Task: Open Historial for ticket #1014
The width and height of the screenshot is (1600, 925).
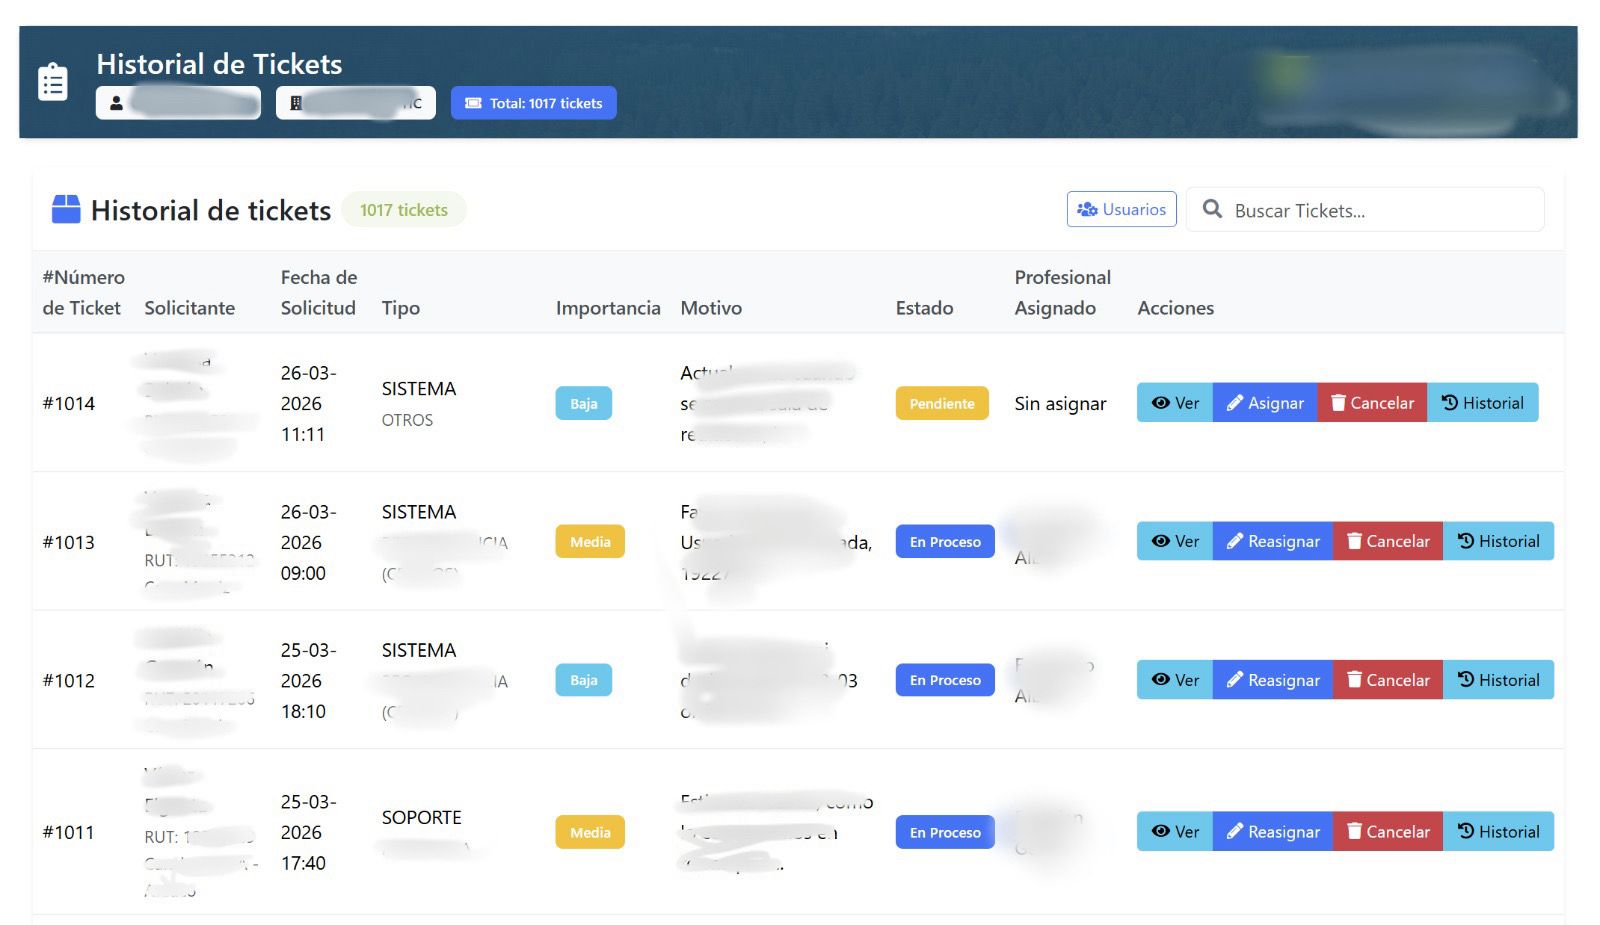Action: 1482,403
